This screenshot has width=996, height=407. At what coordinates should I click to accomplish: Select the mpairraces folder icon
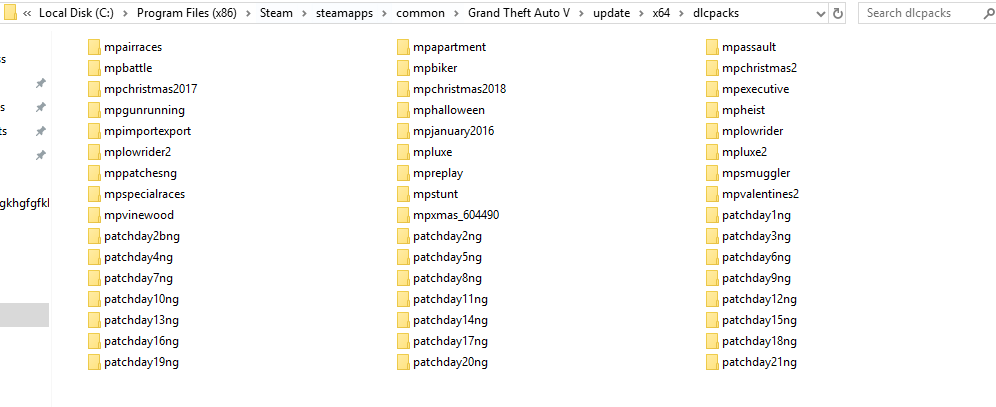[x=94, y=47]
